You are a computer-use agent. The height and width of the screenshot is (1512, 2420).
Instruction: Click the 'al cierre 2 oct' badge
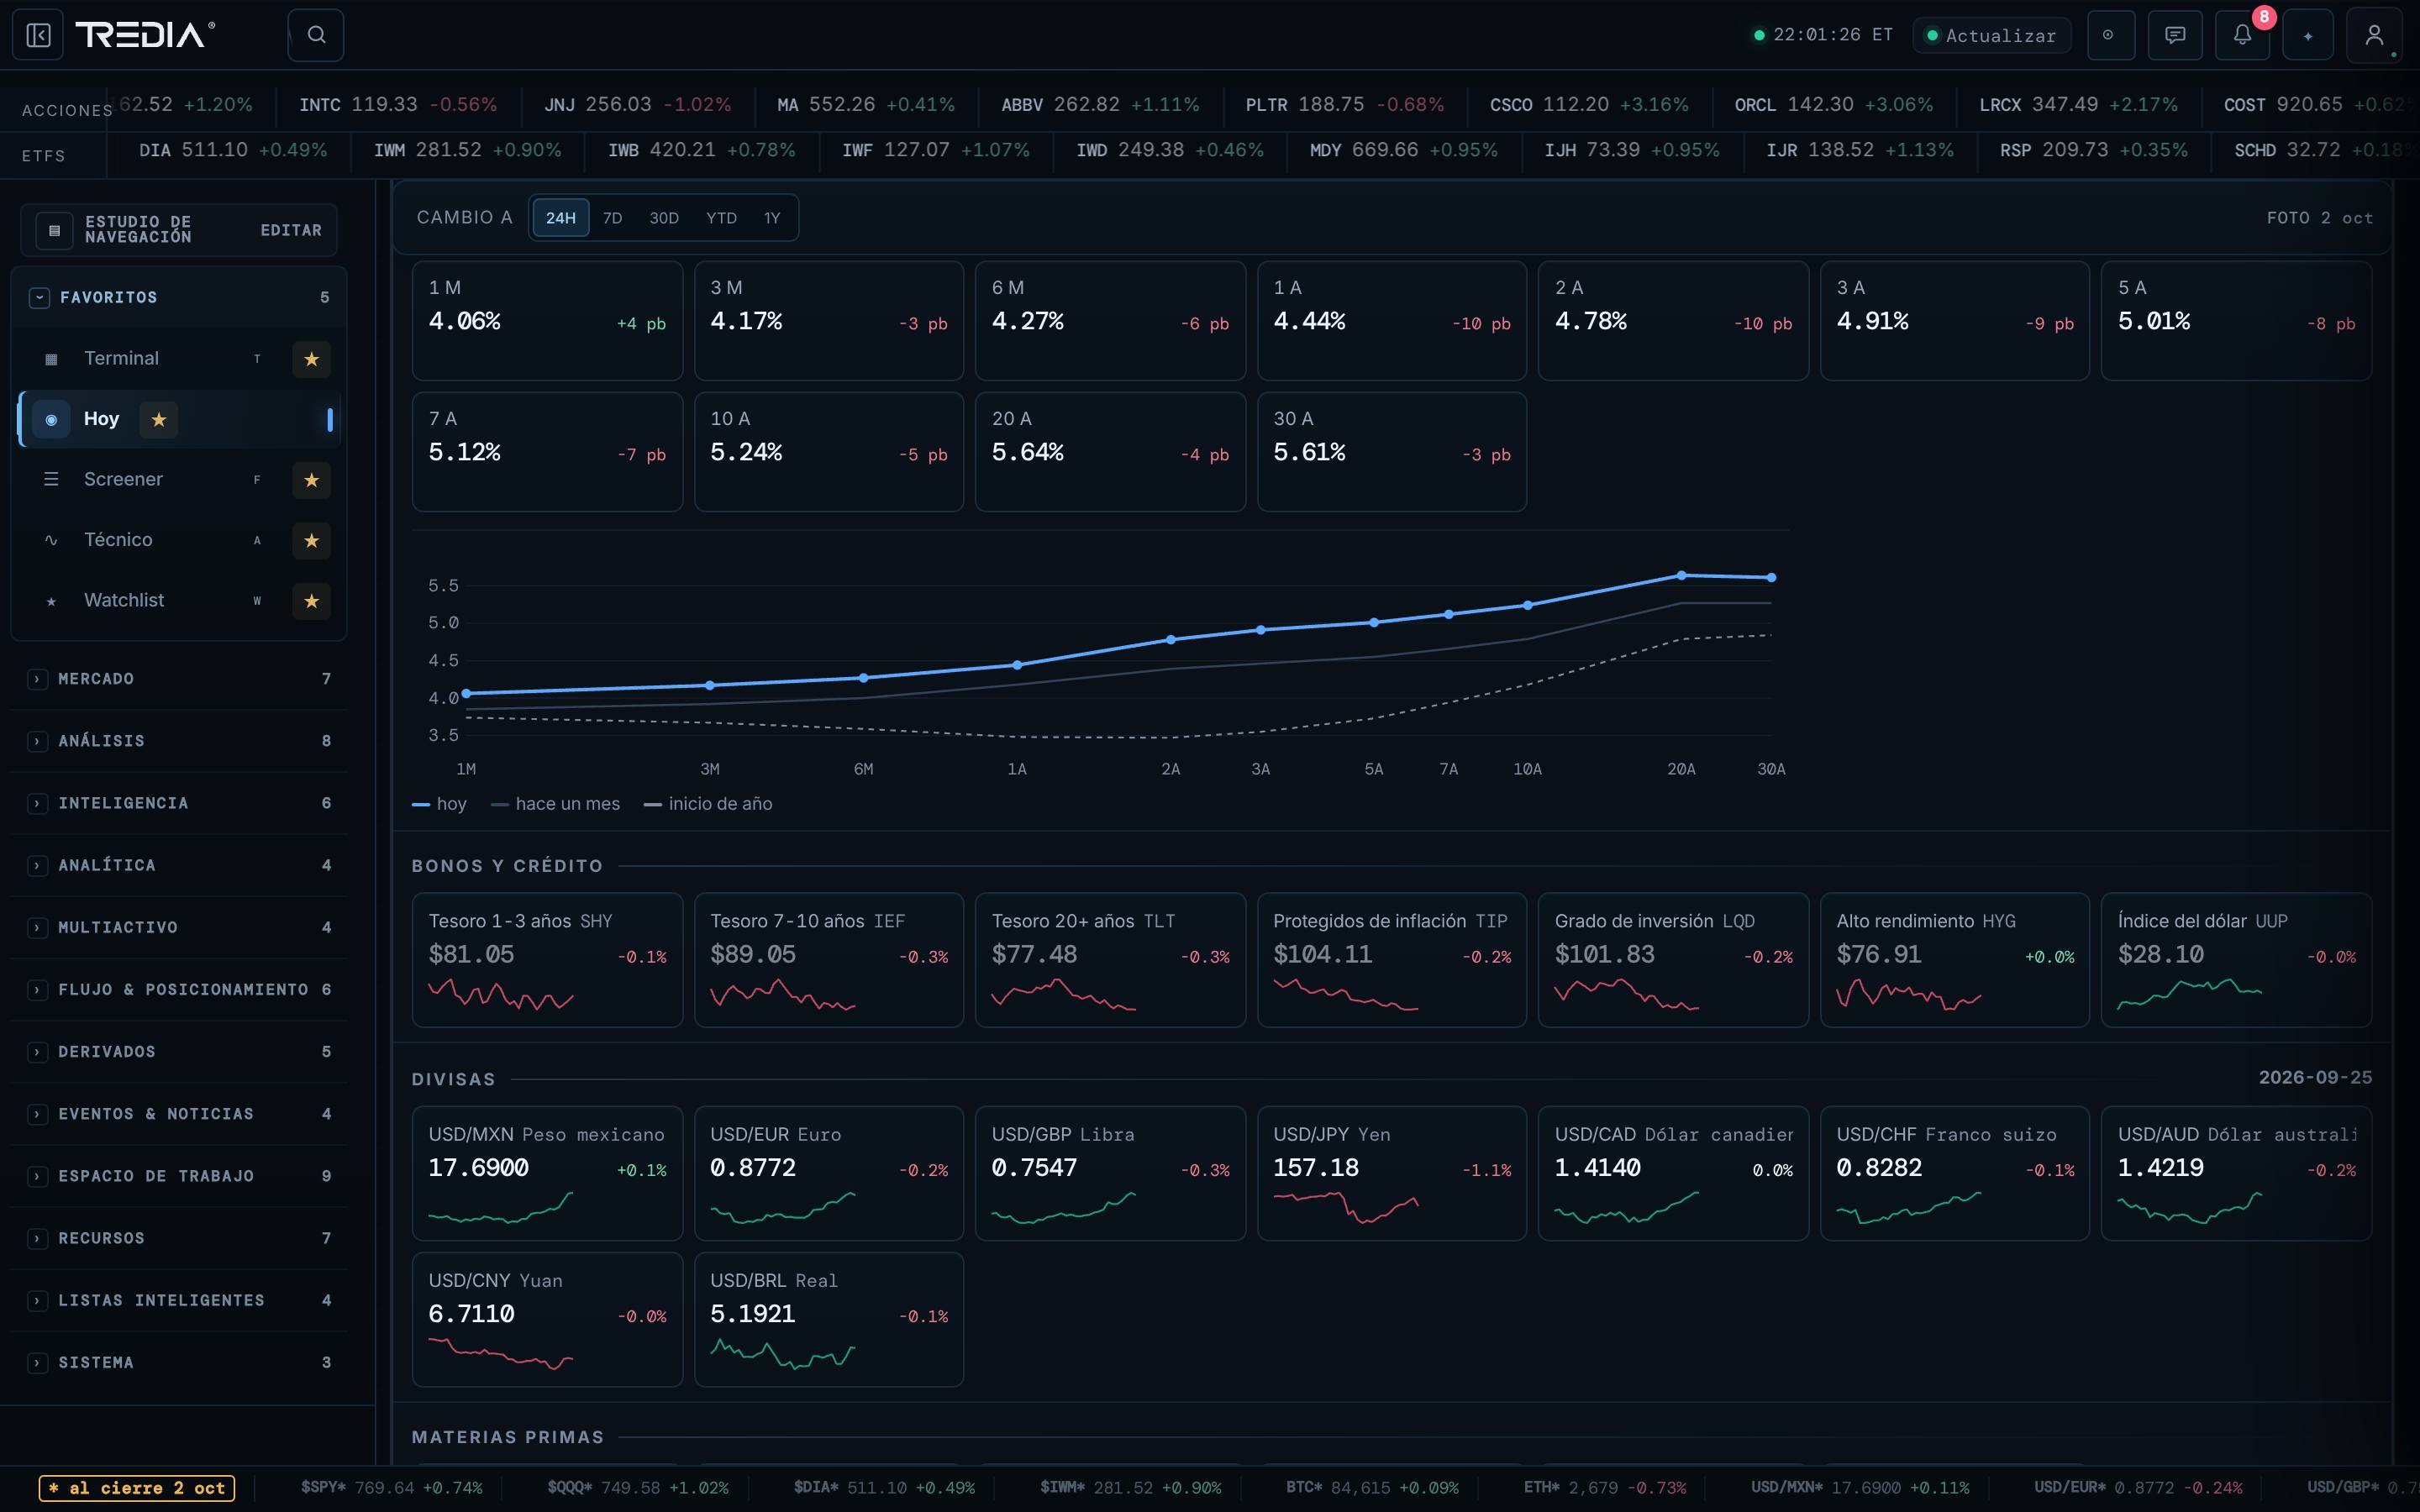tap(137, 1488)
